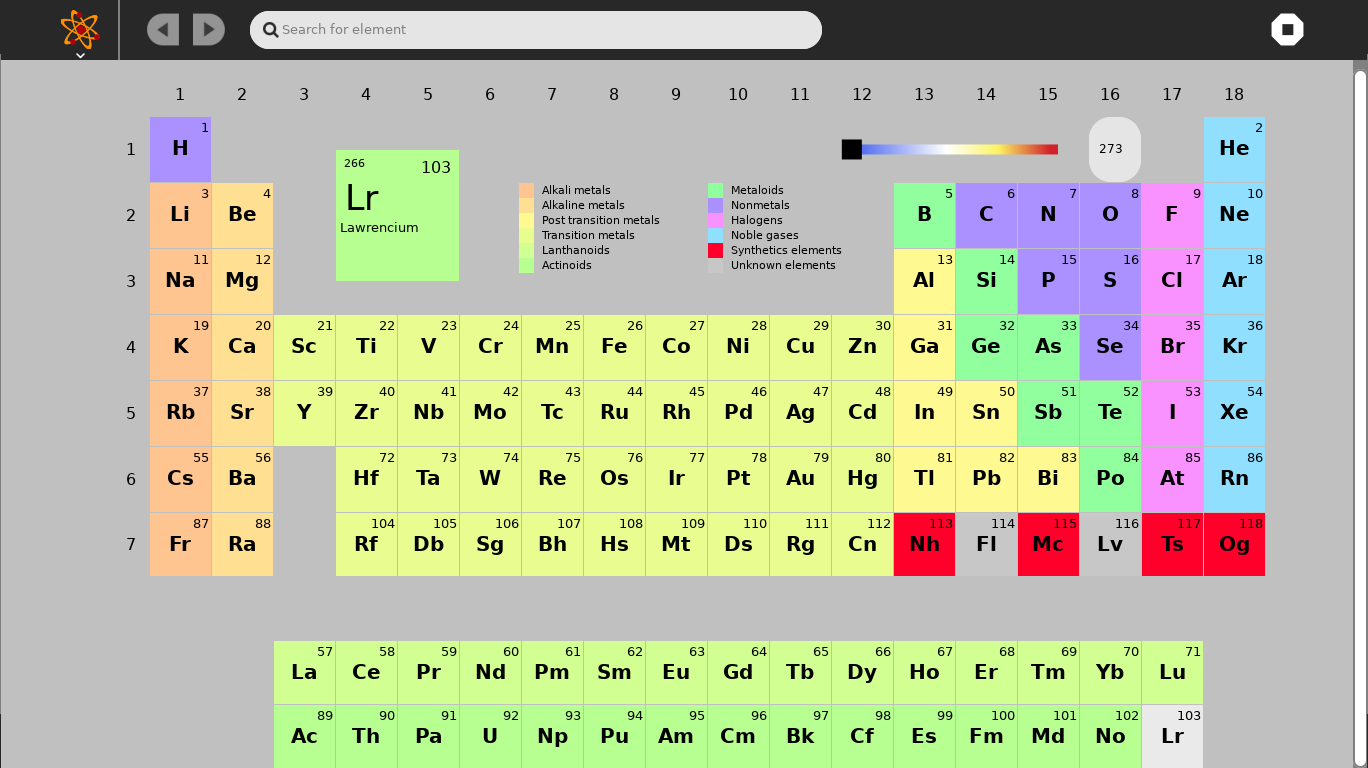Navigate forward with the right arrow button
The width and height of the screenshot is (1368, 768).
coord(208,29)
